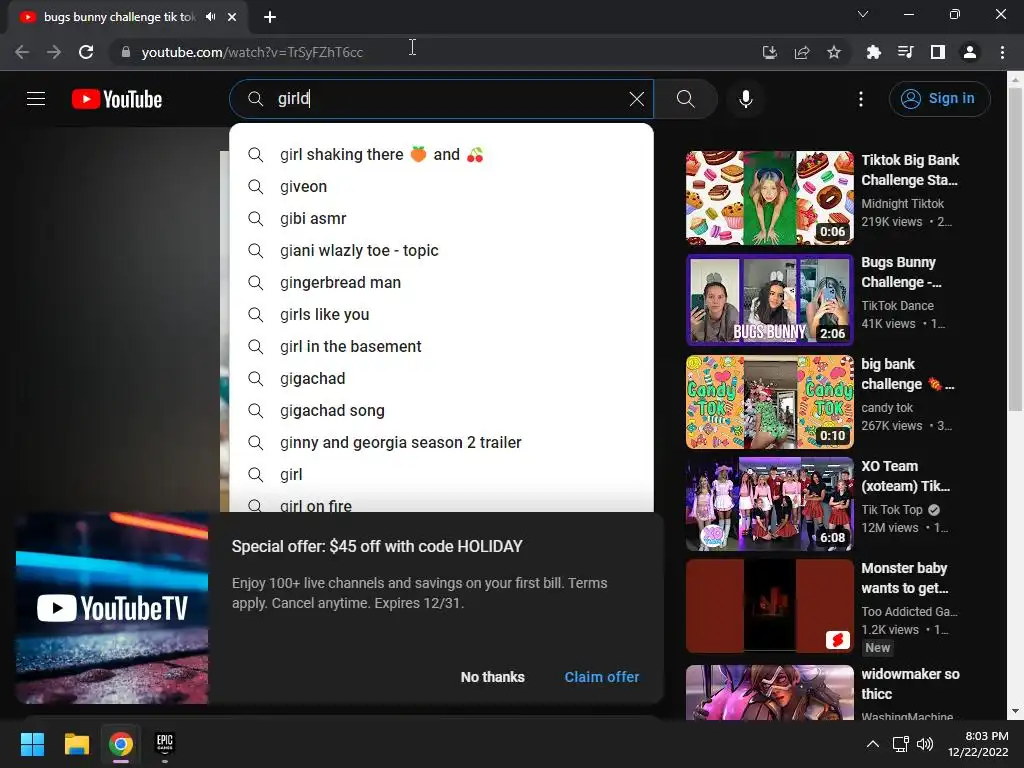
Task: Open YouTube settings three-dot menu
Action: (861, 99)
